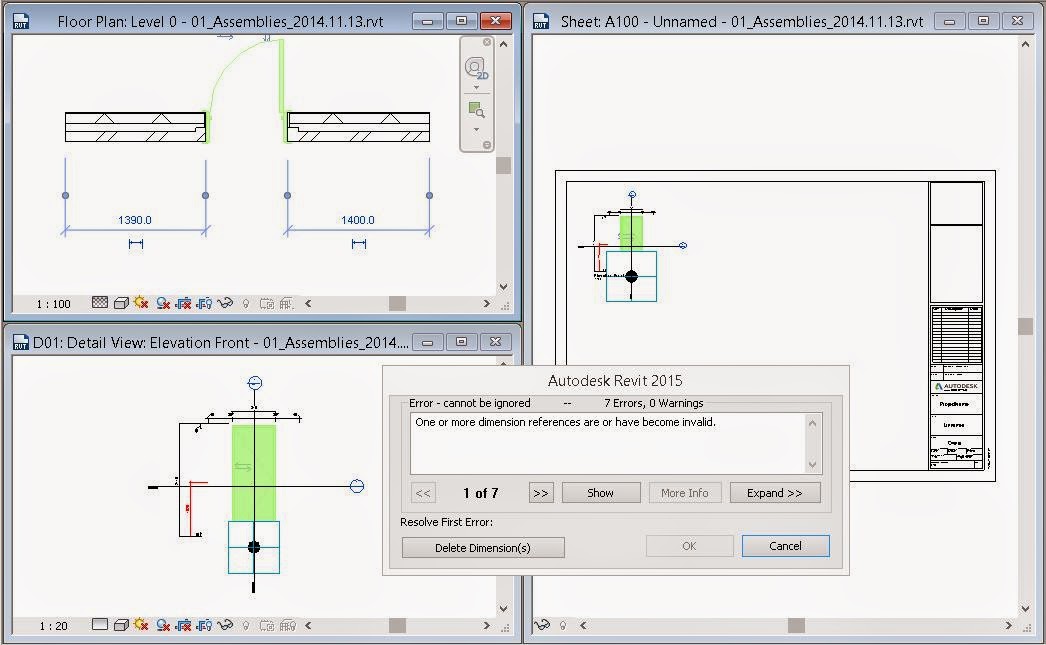Click the RVT icon of Floor Plan window
This screenshot has height=645, width=1046.
(20, 21)
